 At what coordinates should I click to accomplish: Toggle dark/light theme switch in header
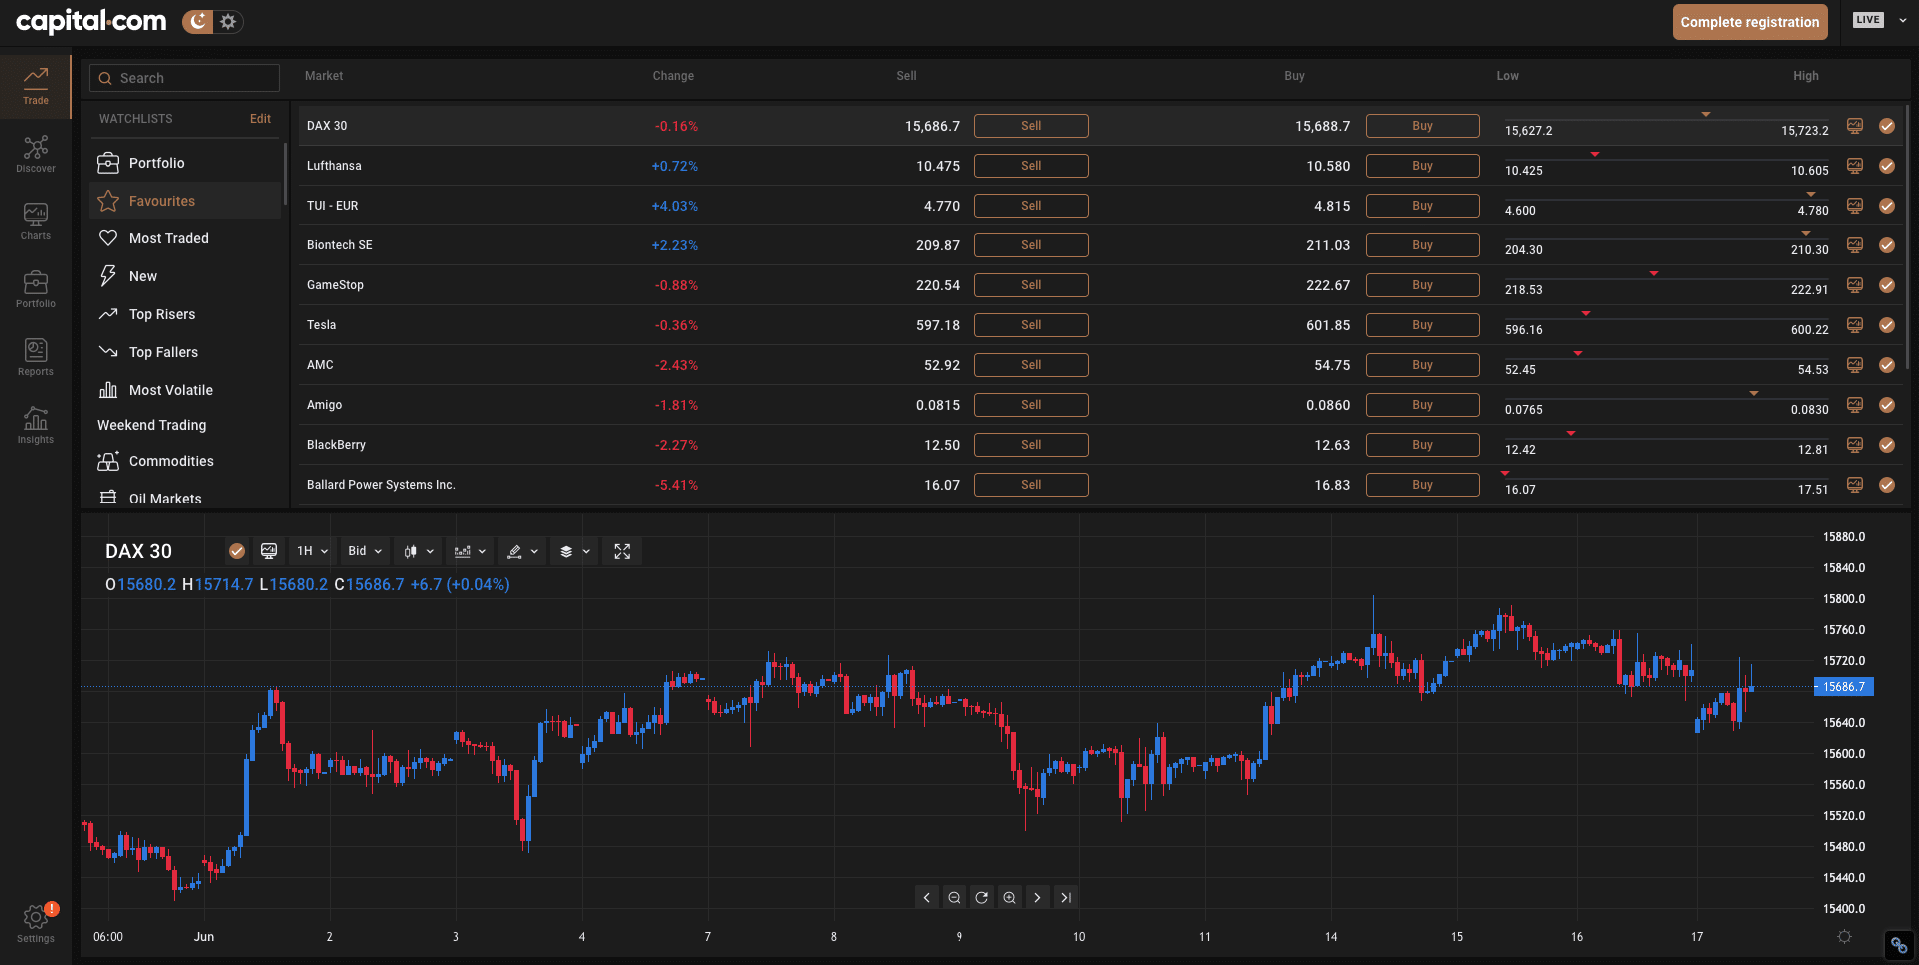coord(212,22)
